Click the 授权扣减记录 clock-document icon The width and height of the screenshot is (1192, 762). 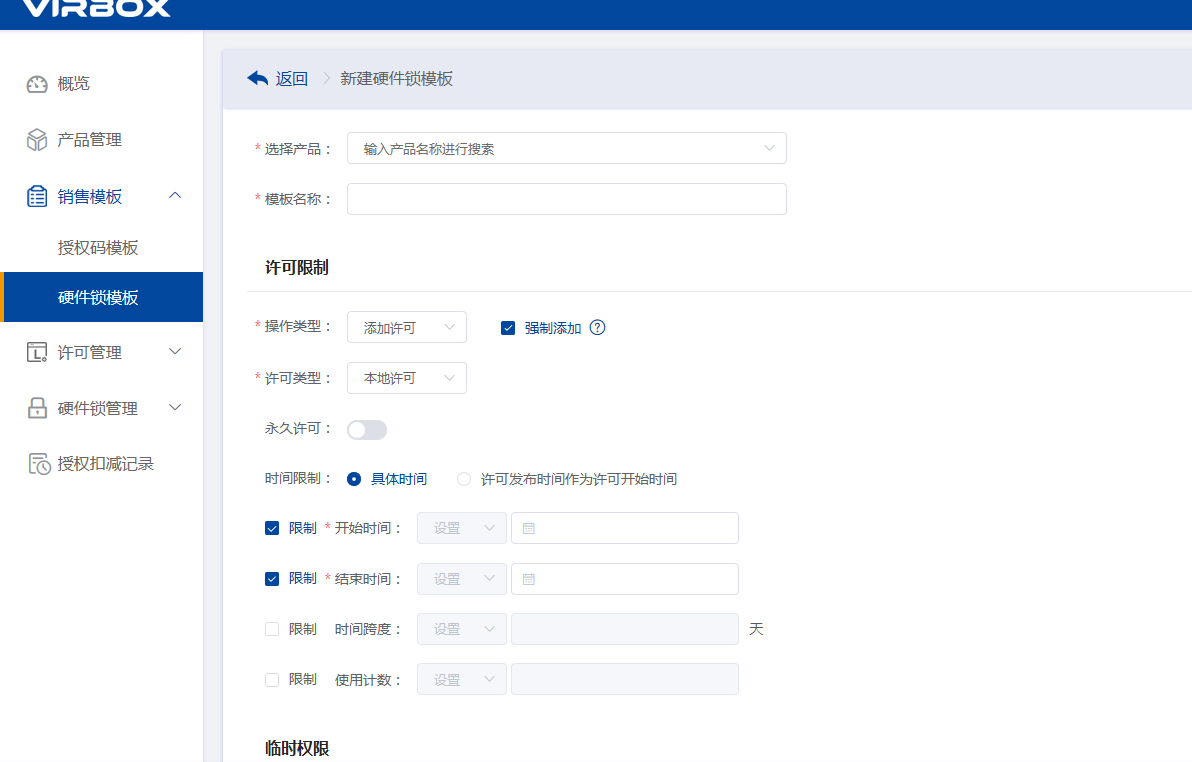point(40,464)
